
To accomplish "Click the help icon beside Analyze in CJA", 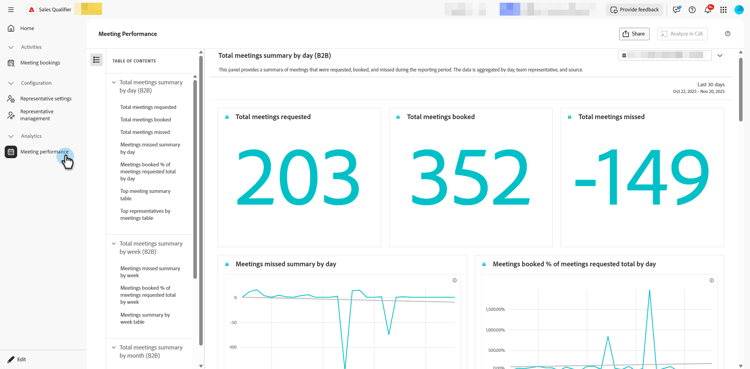I will point(728,34).
